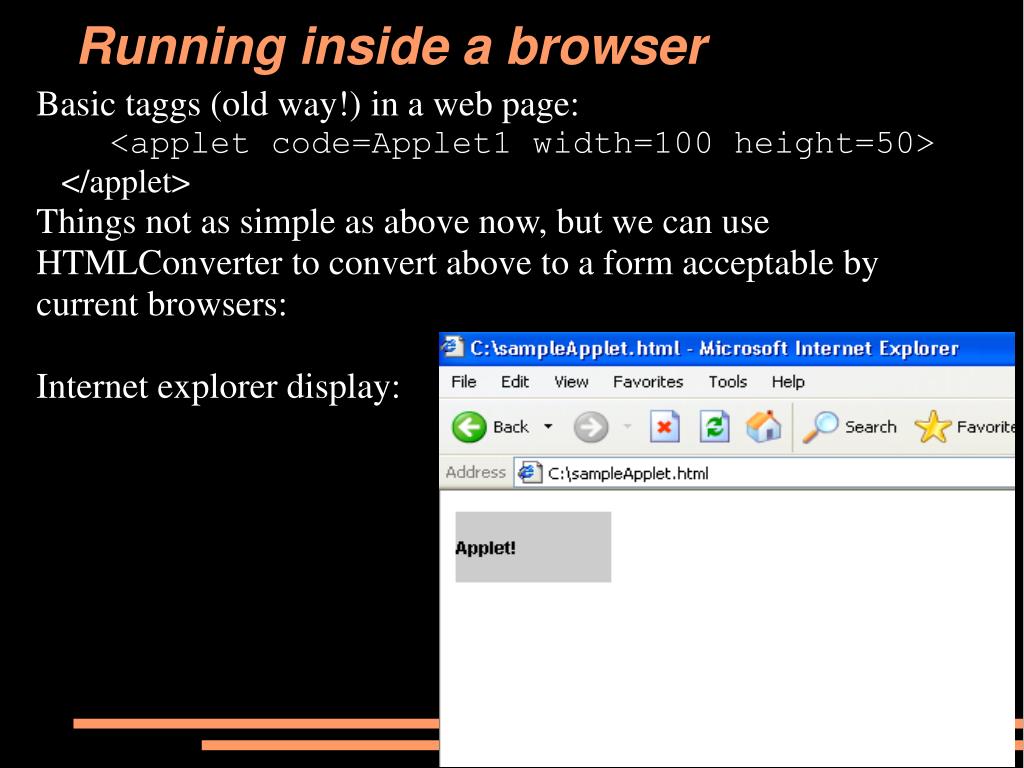The height and width of the screenshot is (768, 1024).
Task: Open the Favorites menu
Action: pyautogui.click(x=648, y=381)
